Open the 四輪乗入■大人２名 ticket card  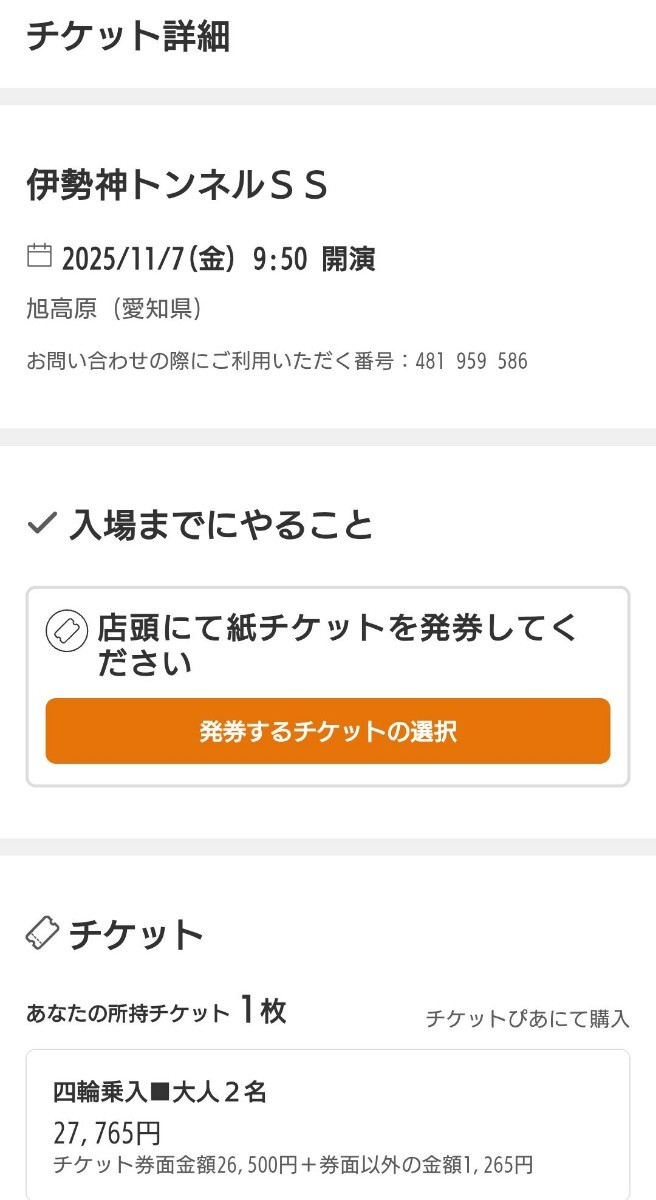(x=328, y=1125)
